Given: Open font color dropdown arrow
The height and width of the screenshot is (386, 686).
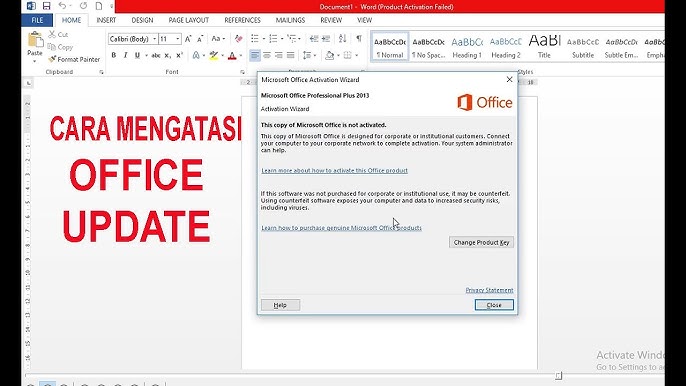Looking at the screenshot, I should pyautogui.click(x=241, y=56).
